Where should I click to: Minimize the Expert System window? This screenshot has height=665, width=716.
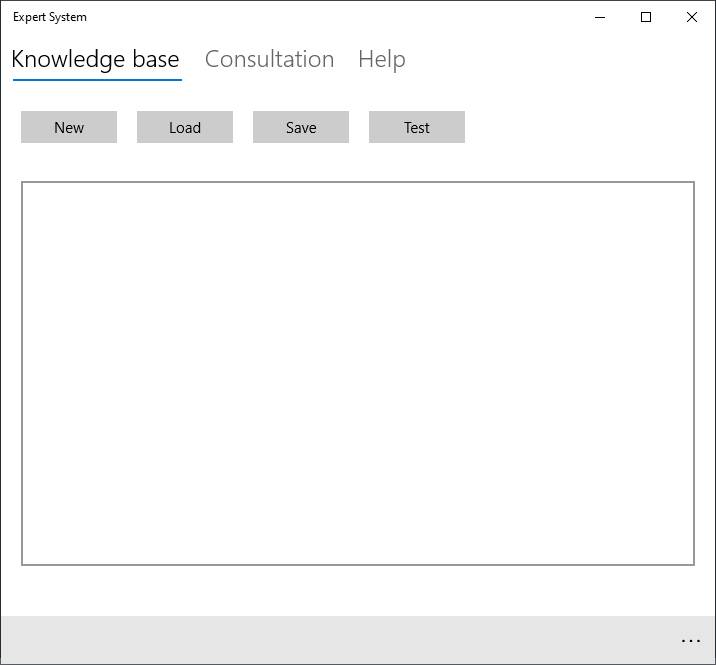pos(600,17)
